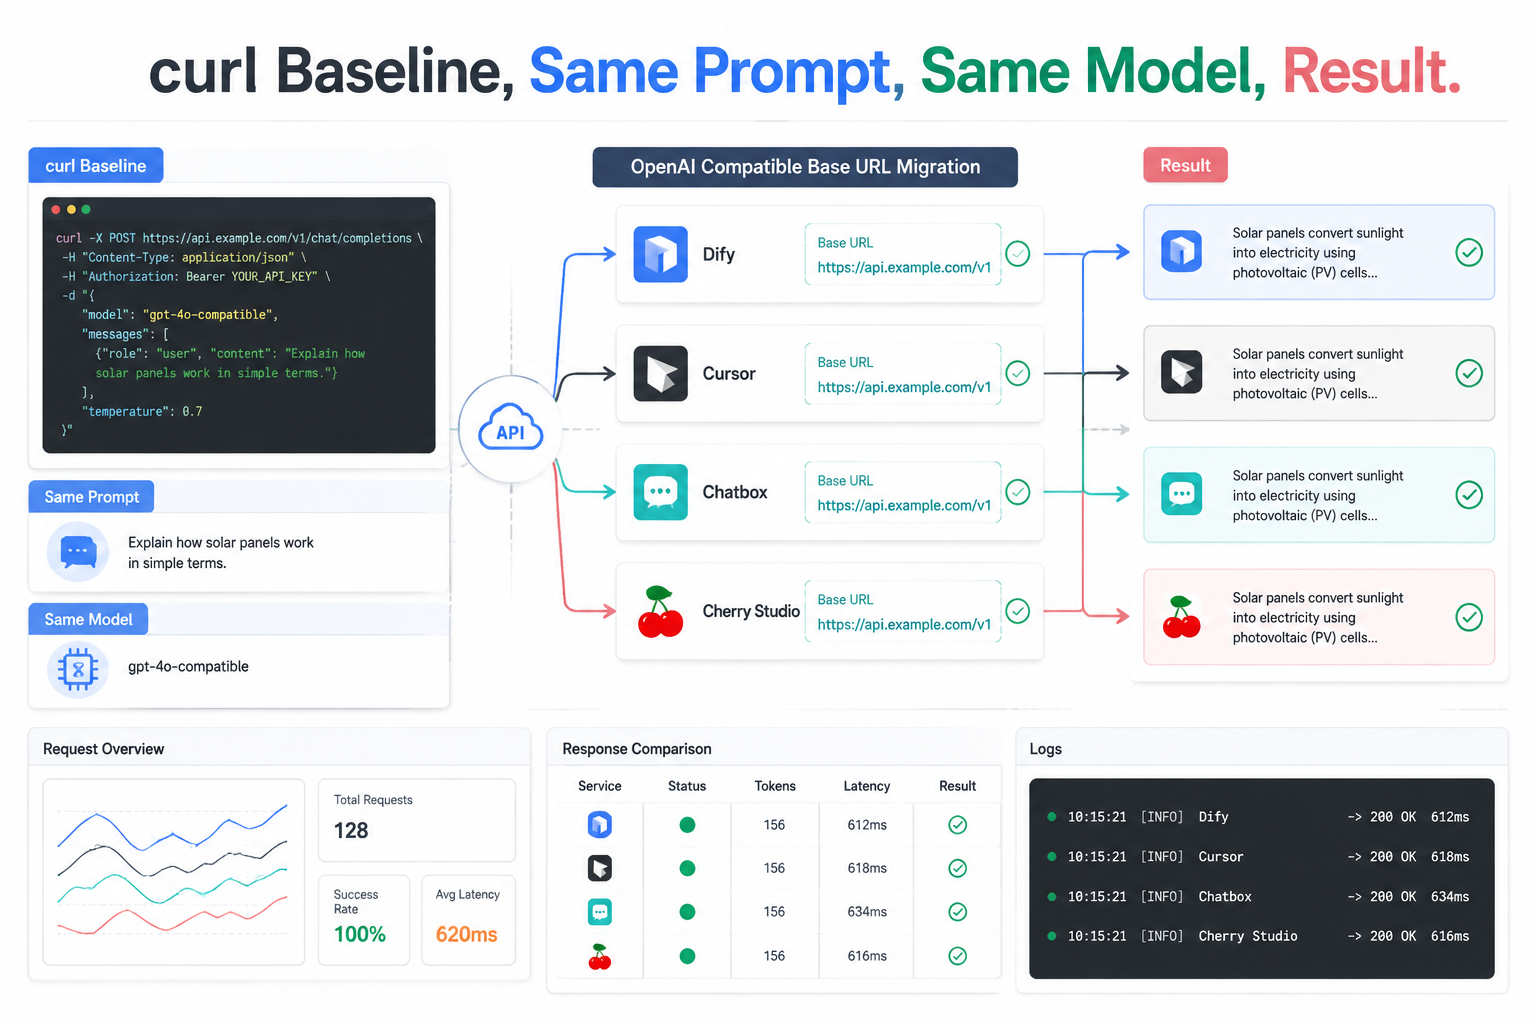Click green status dot in the 612ms row

(x=687, y=825)
